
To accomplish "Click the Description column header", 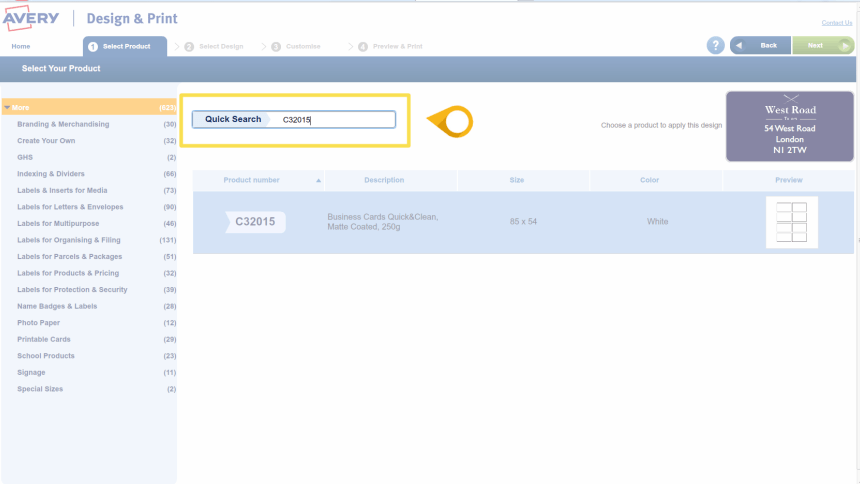I will (x=384, y=180).
